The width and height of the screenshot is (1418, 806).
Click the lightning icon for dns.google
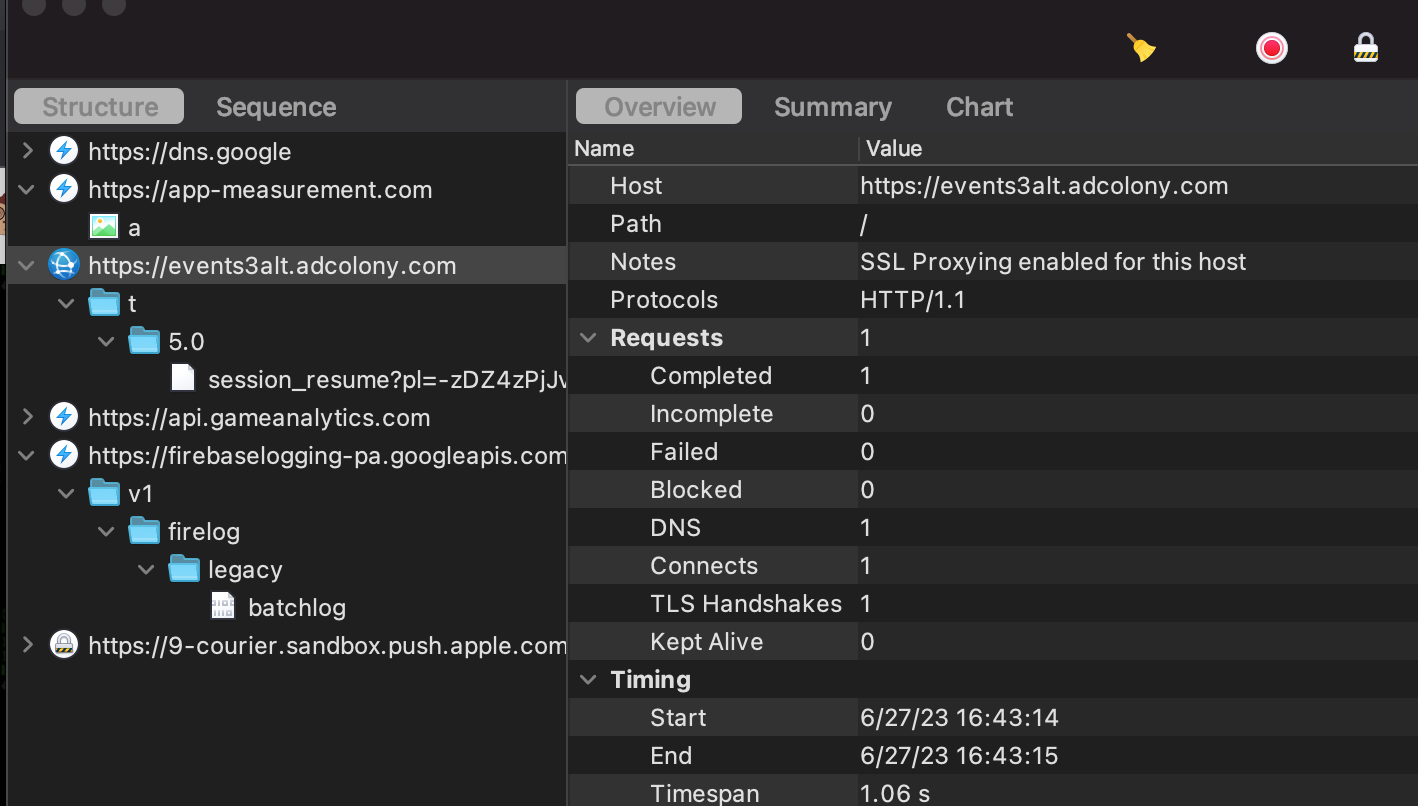64,151
